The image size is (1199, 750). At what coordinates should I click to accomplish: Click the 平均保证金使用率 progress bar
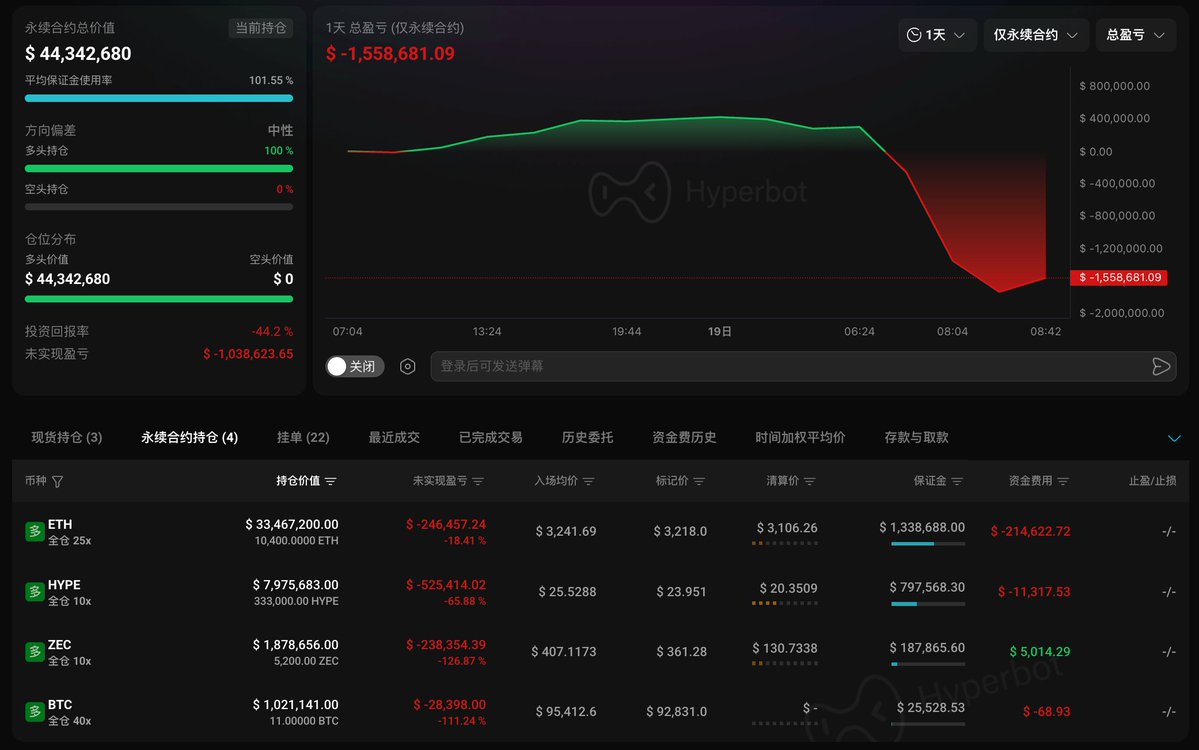click(159, 98)
